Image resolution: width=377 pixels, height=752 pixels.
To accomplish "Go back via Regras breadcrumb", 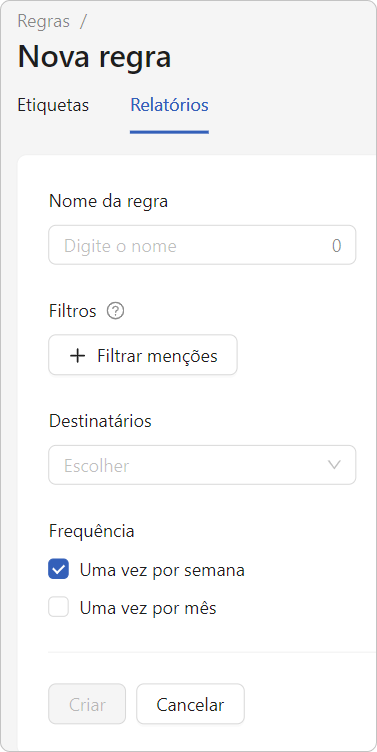I will coord(44,22).
